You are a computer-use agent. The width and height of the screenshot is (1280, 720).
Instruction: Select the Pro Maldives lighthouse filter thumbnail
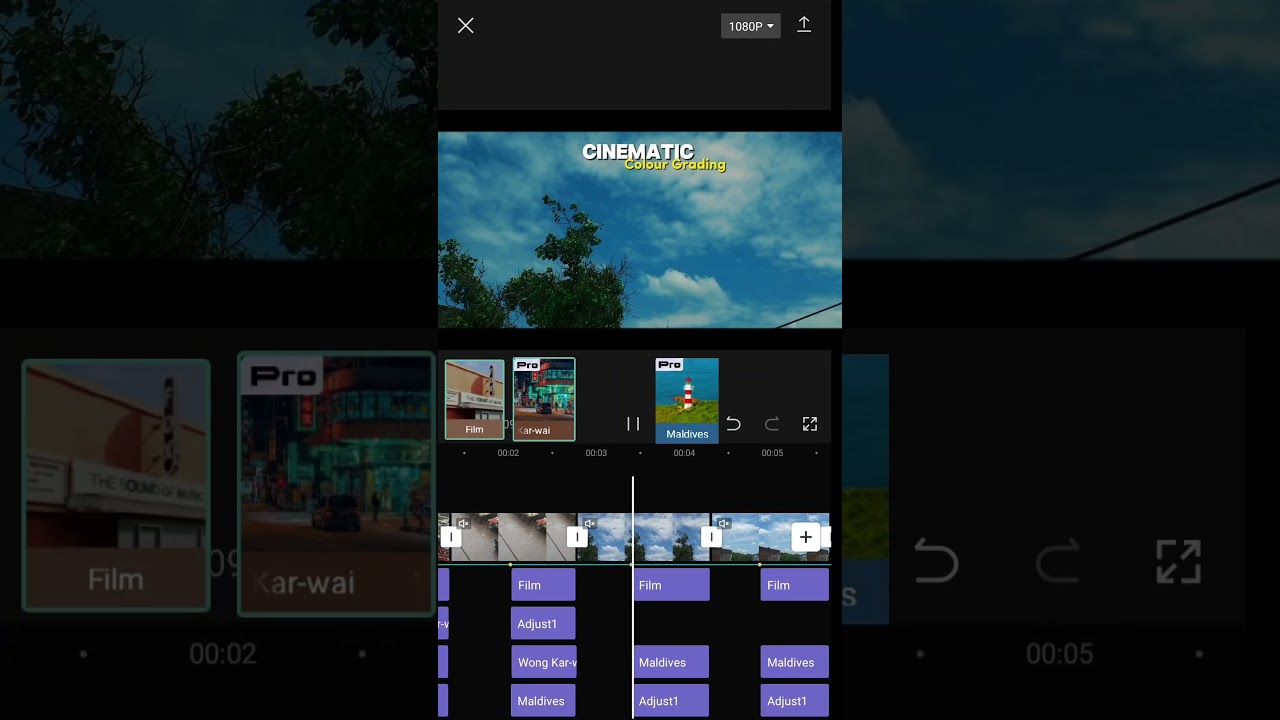(687, 400)
